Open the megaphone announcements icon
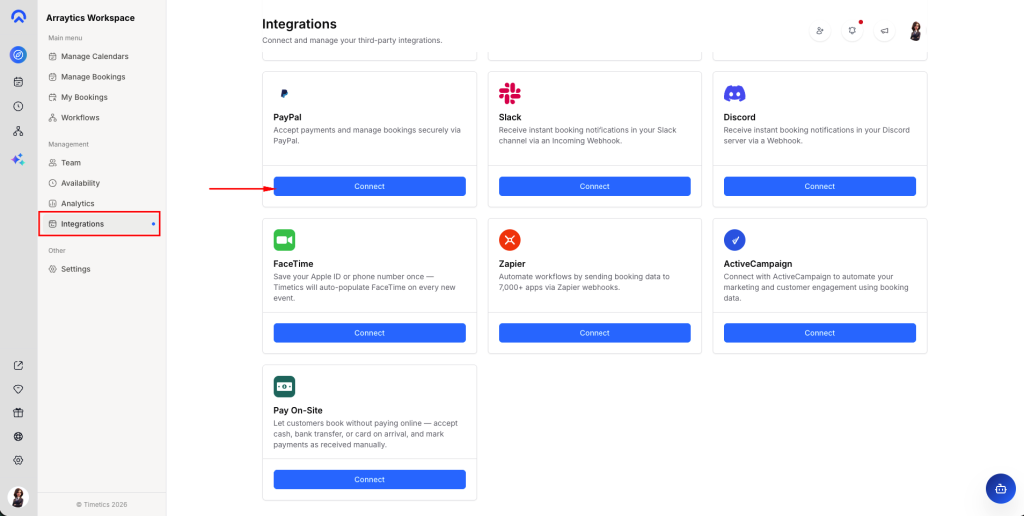The width and height of the screenshot is (1024, 516). point(884,31)
